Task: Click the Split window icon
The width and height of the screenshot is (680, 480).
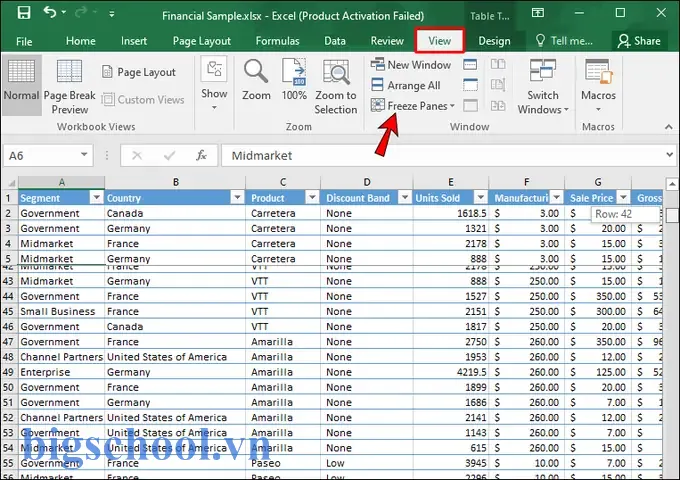Action: pos(470,65)
